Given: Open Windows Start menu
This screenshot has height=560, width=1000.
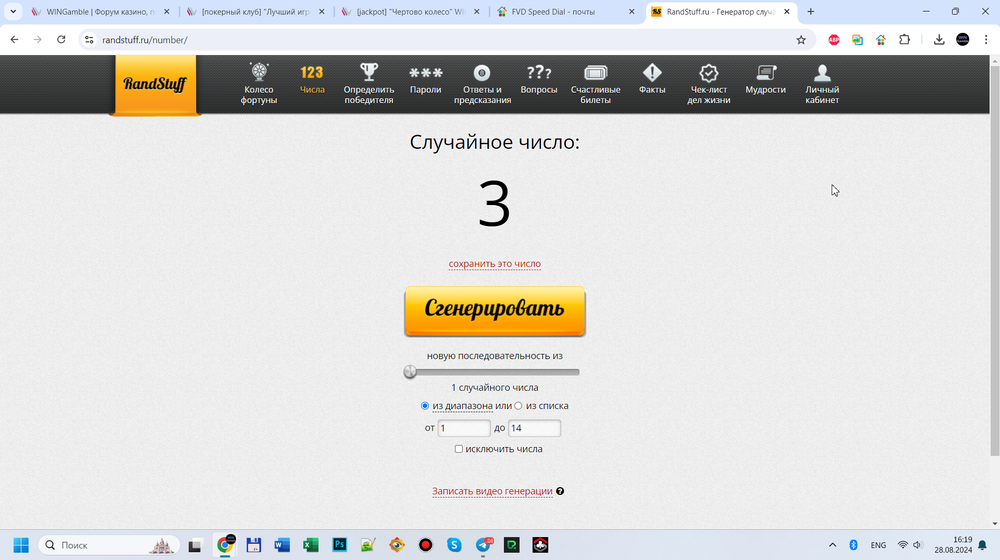Looking at the screenshot, I should coord(21,545).
